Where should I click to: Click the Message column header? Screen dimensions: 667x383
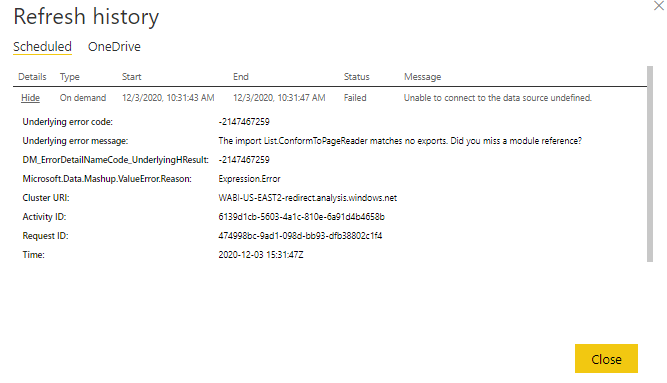point(422,77)
